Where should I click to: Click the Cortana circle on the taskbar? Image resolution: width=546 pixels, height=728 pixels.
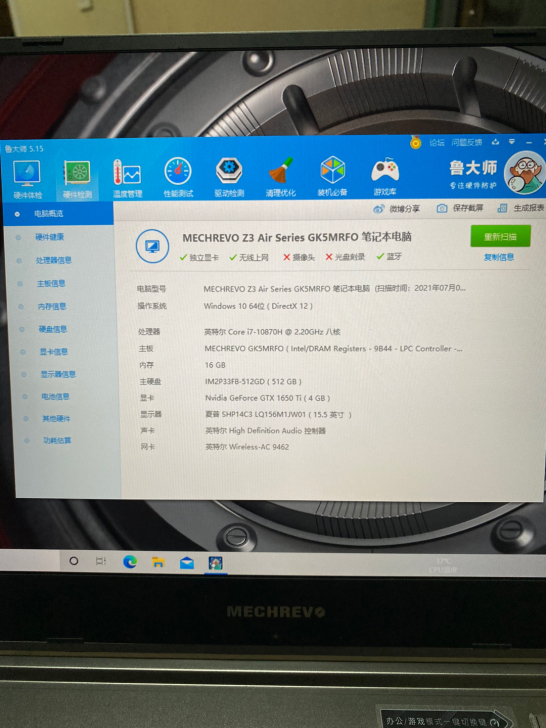[73, 561]
